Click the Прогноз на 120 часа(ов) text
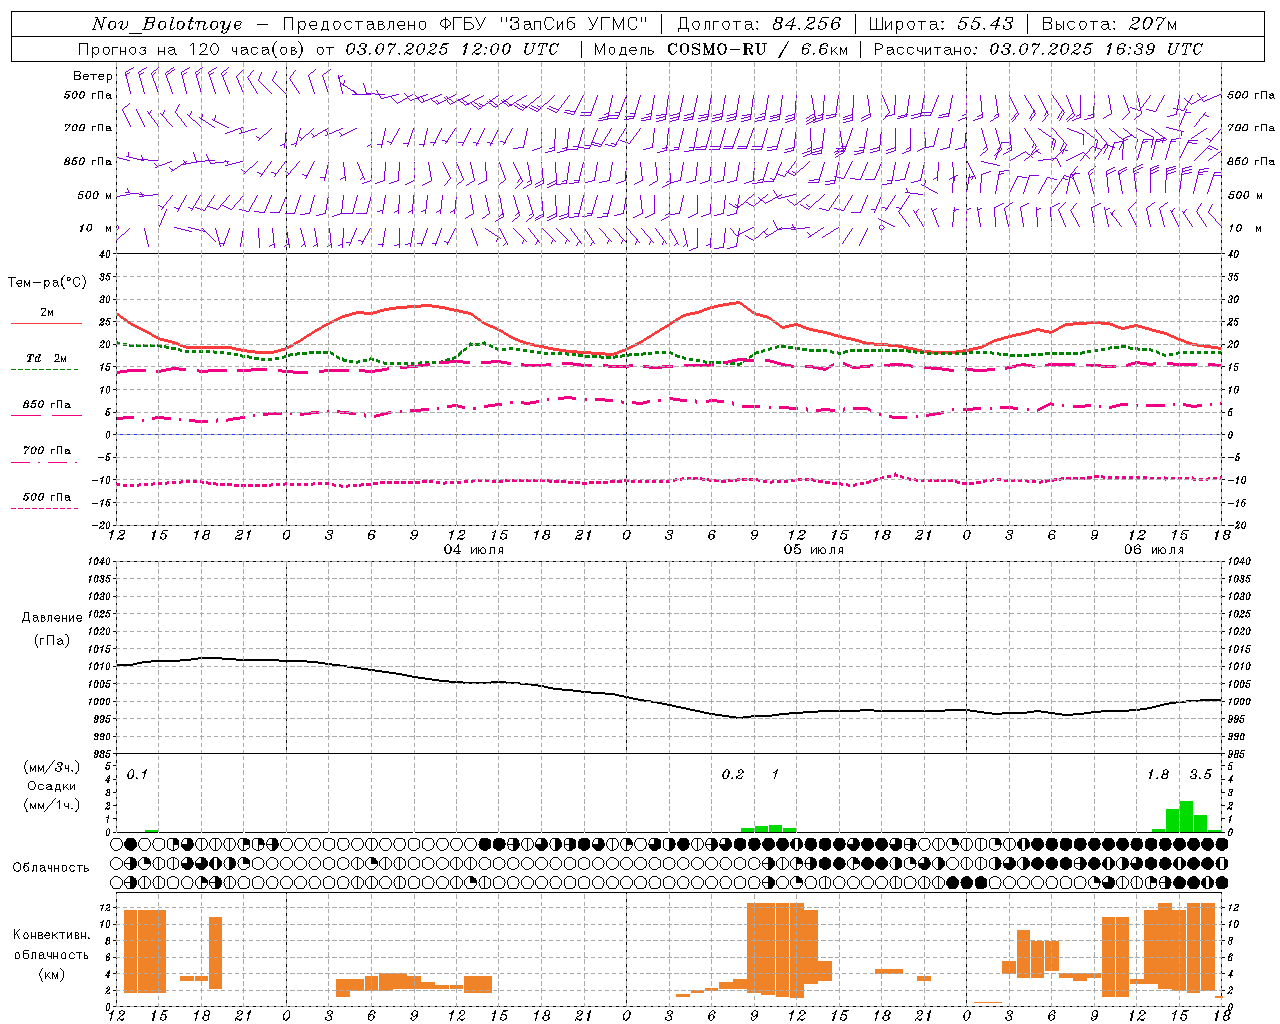 tap(193, 49)
